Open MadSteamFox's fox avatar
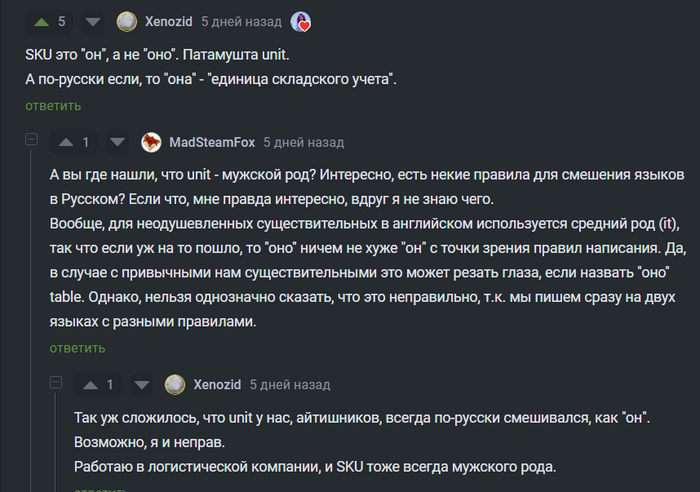 pos(152,142)
